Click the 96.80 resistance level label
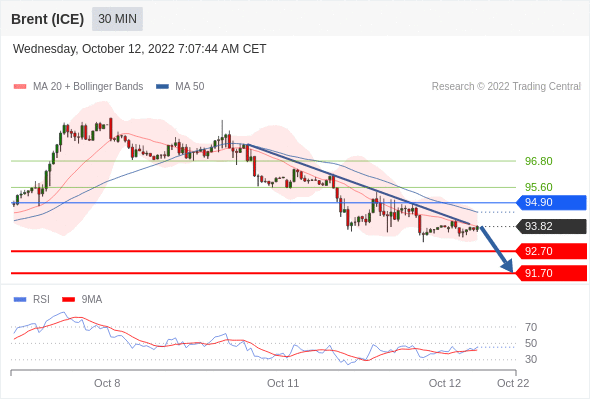 (539, 161)
